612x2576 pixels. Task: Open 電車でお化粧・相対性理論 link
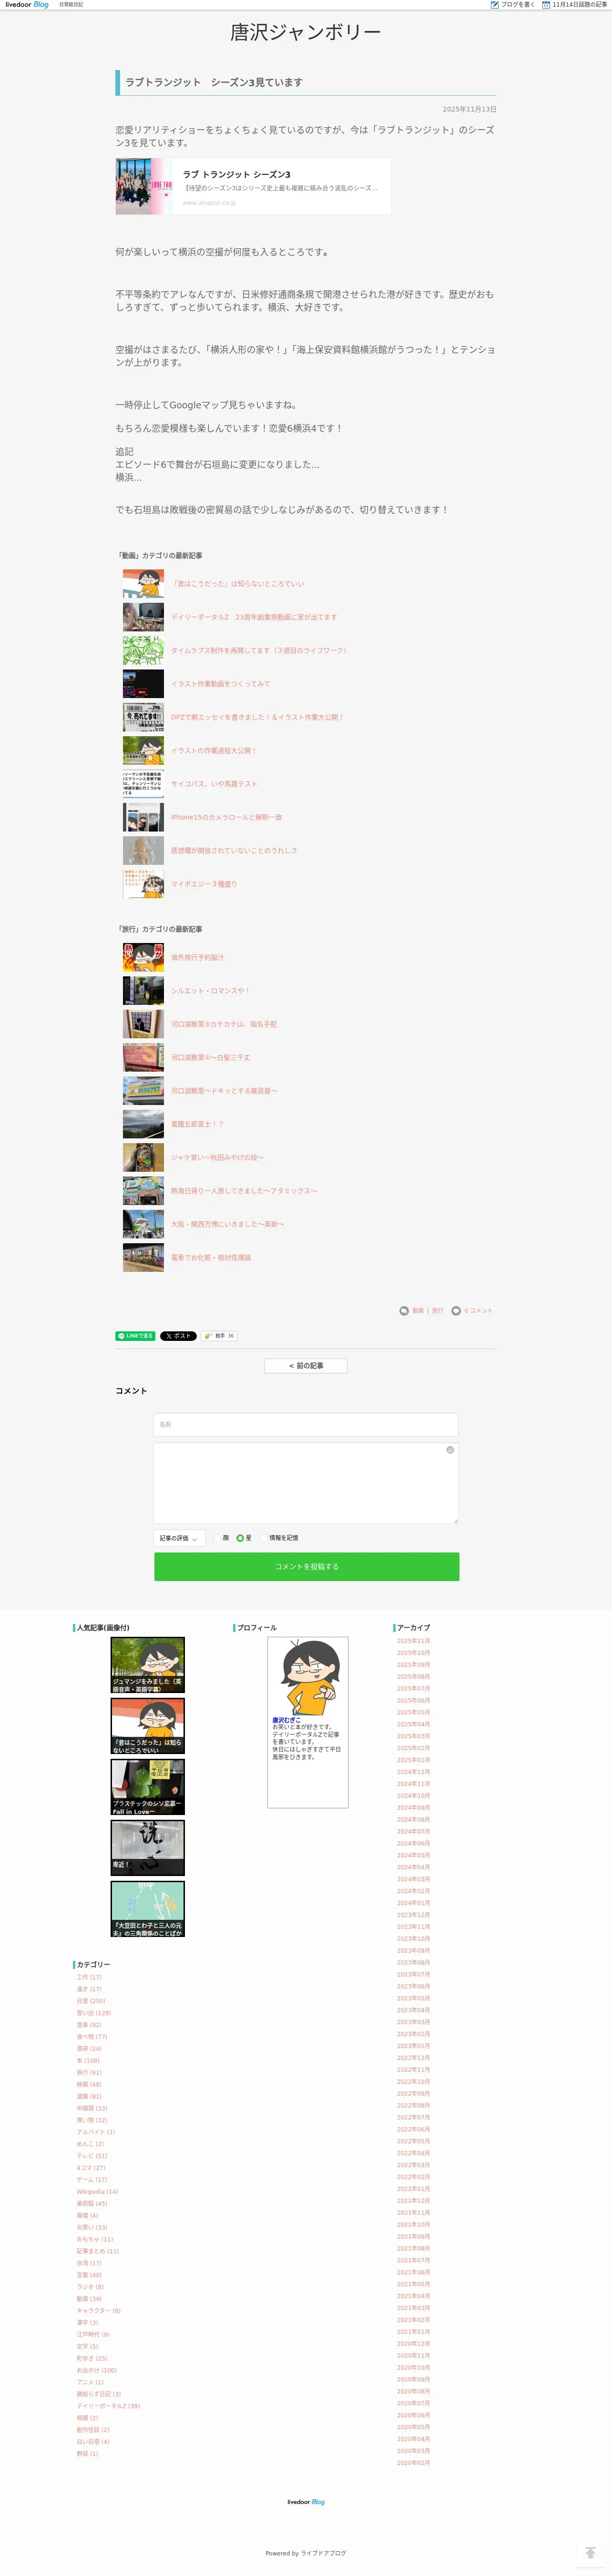coord(211,1258)
